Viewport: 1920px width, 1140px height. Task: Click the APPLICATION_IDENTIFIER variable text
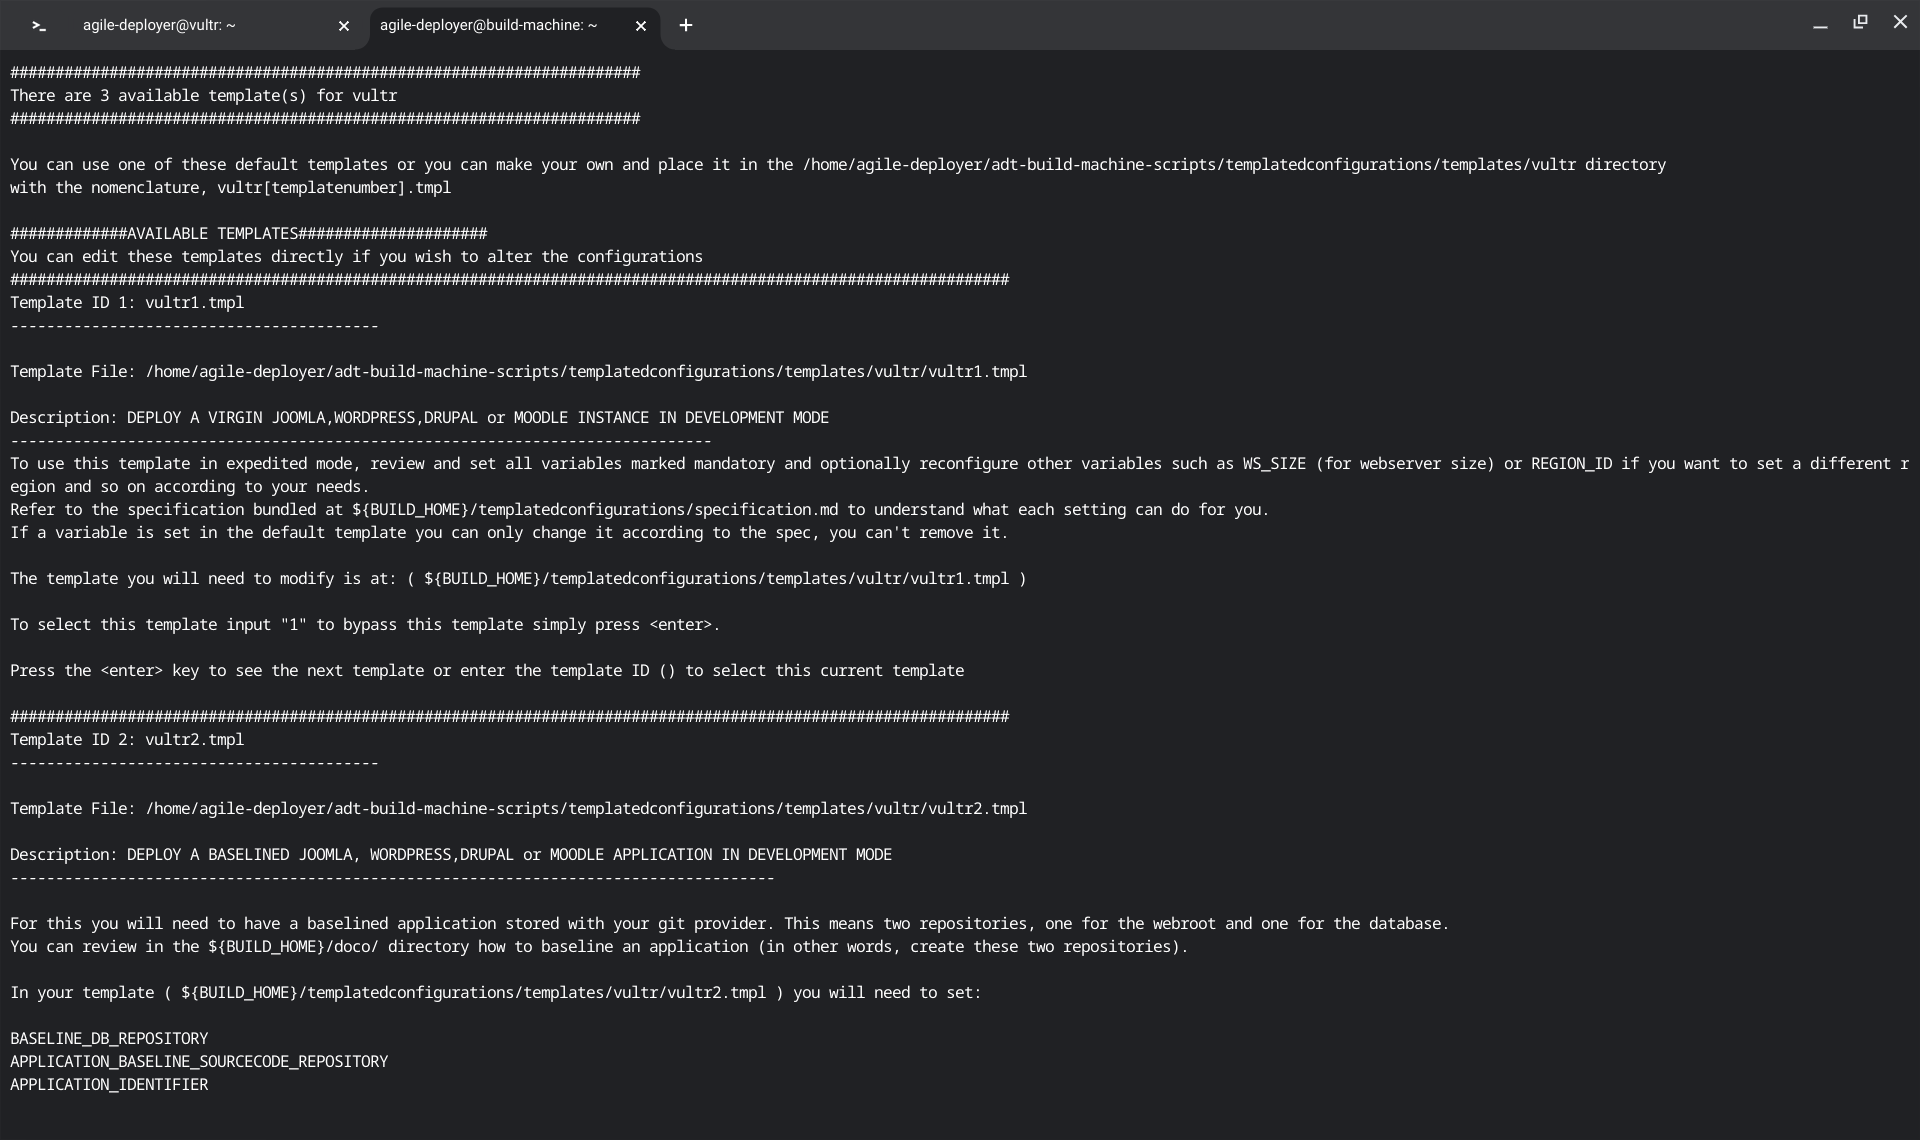[x=109, y=1085]
